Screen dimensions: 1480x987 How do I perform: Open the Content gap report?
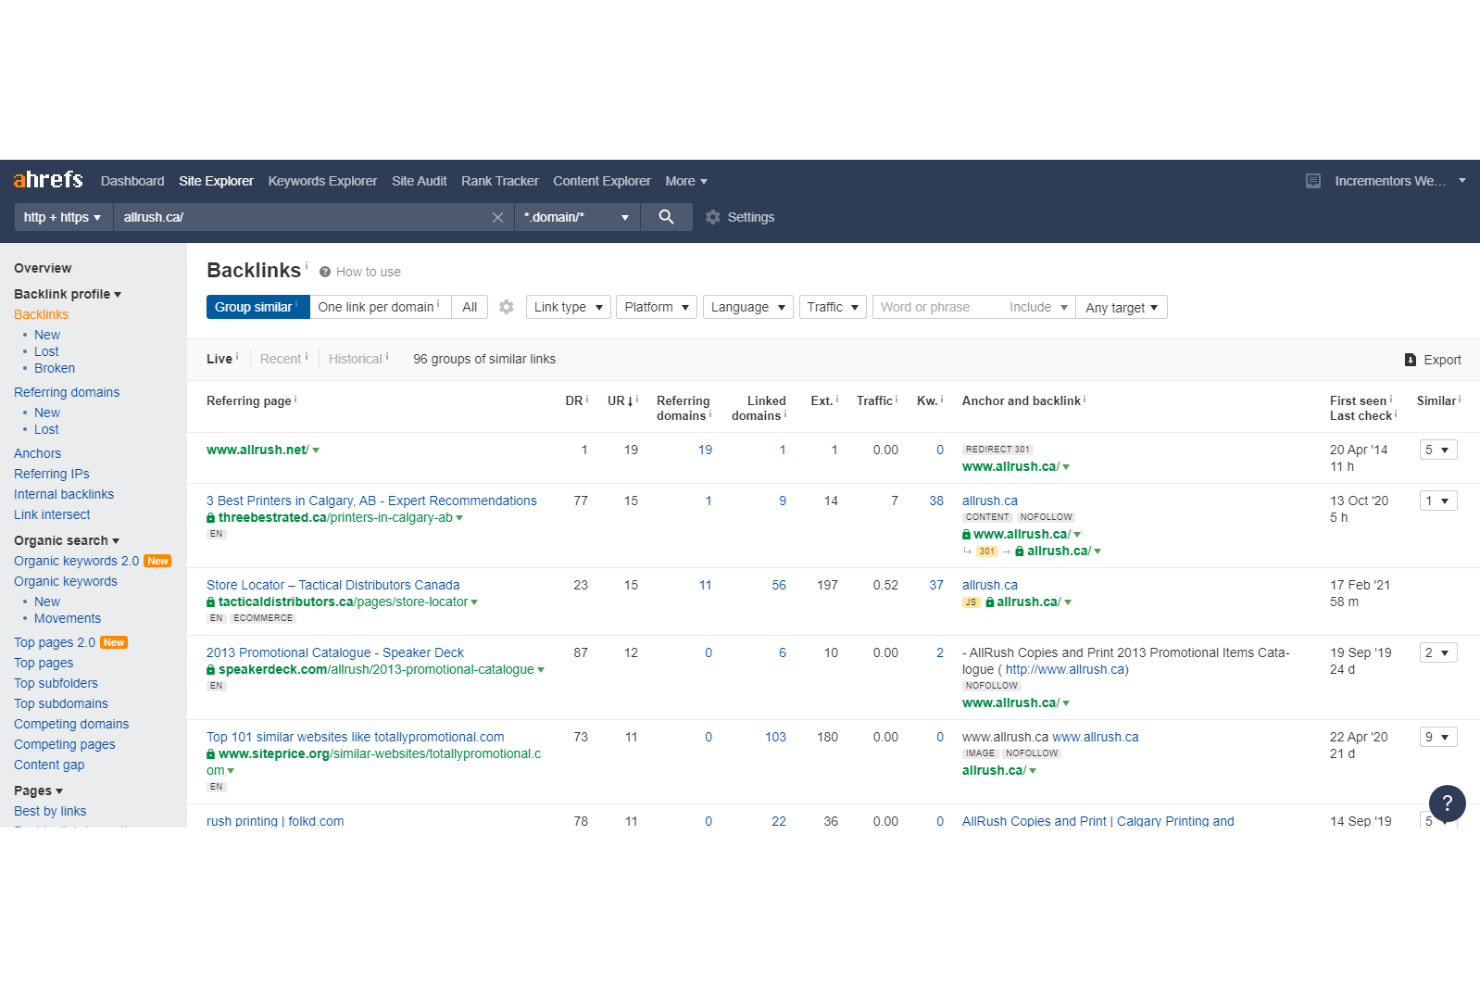49,765
